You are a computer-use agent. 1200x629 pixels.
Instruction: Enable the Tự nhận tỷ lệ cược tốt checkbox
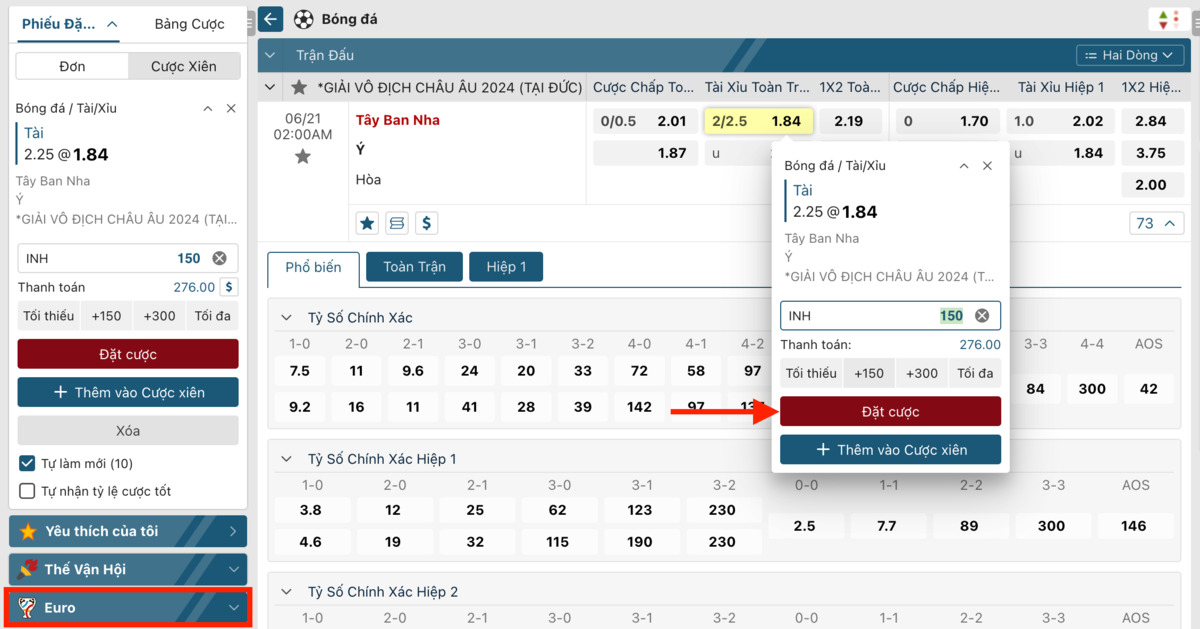pyautogui.click(x=28, y=491)
